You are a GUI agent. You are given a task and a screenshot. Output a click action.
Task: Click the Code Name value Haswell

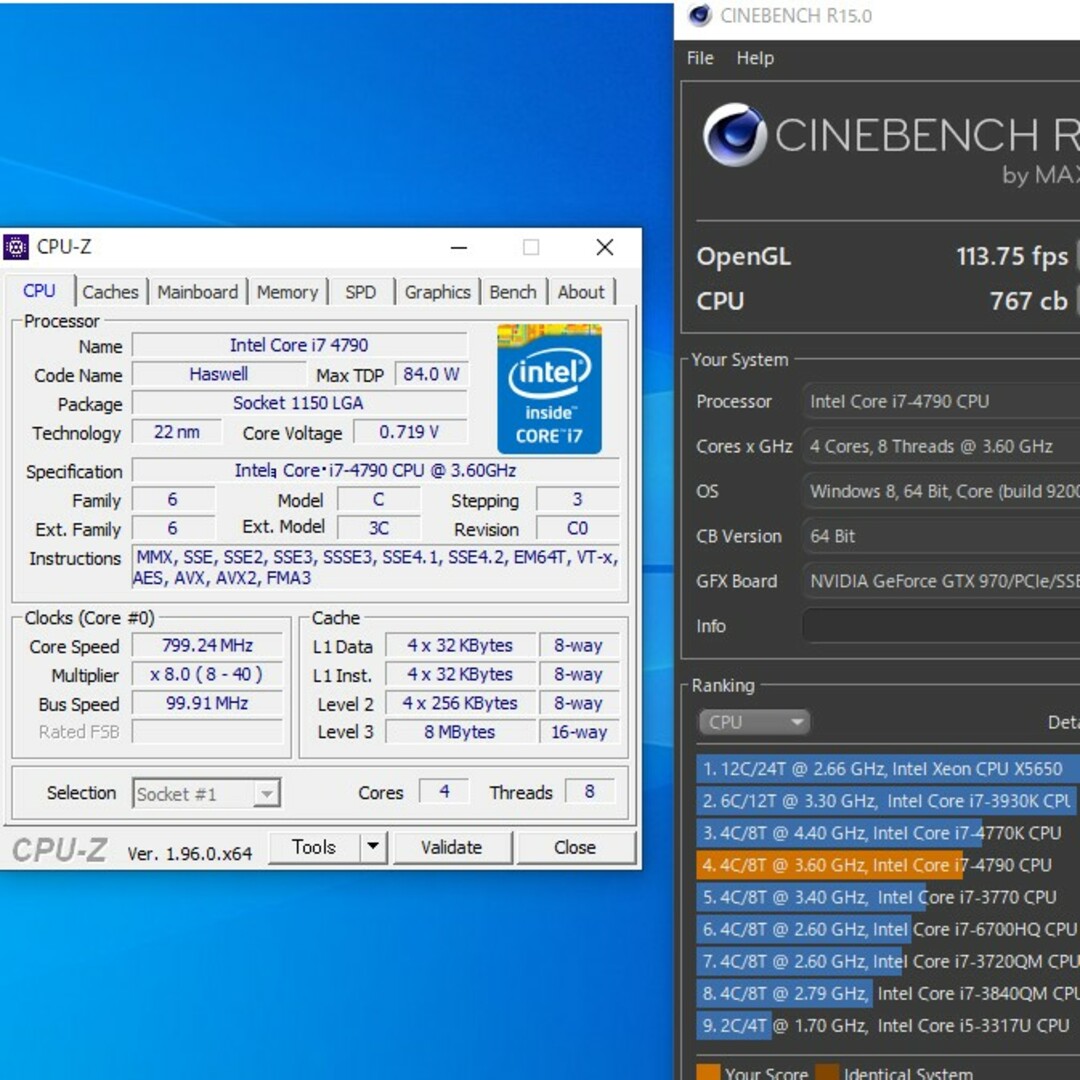tap(218, 374)
